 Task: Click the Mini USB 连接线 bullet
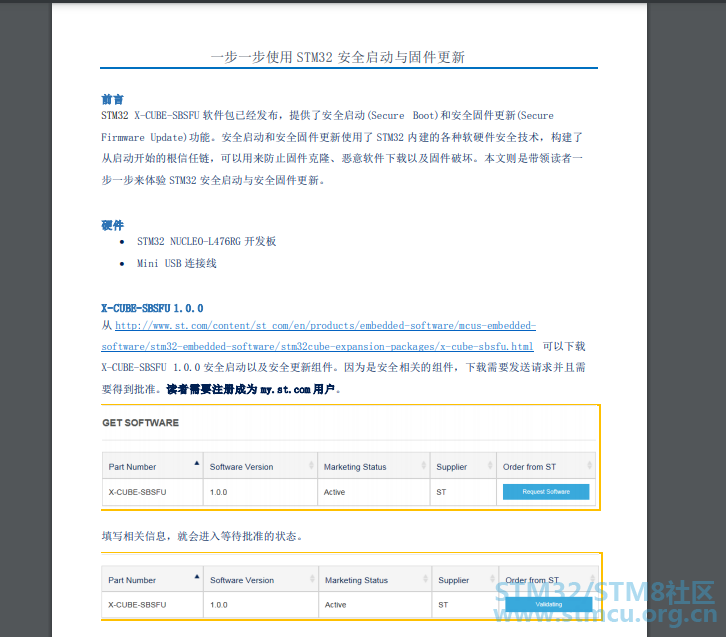point(176,263)
